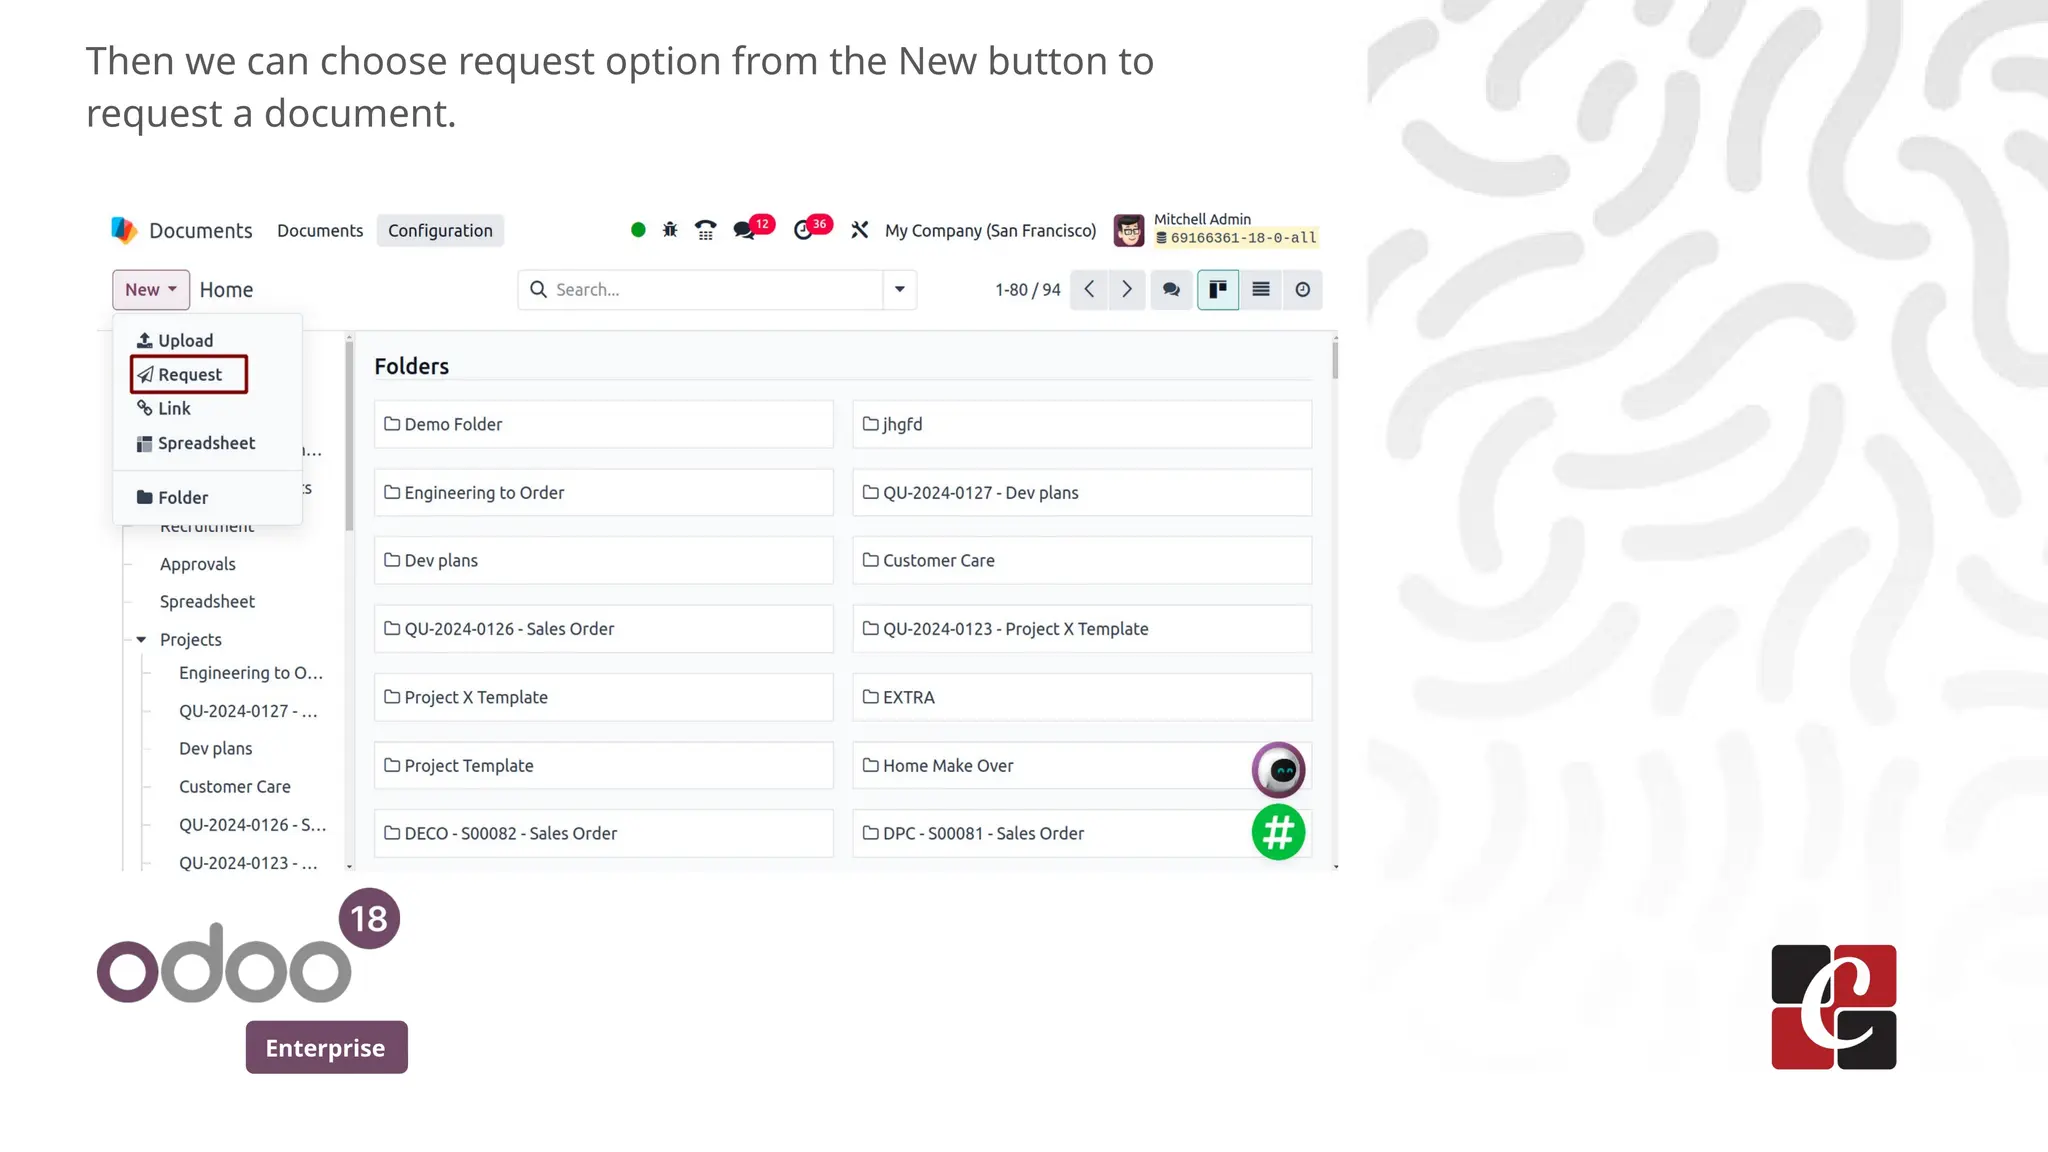Go to previous page arrow
Image resolution: width=2048 pixels, height=1152 pixels.
tap(1089, 290)
